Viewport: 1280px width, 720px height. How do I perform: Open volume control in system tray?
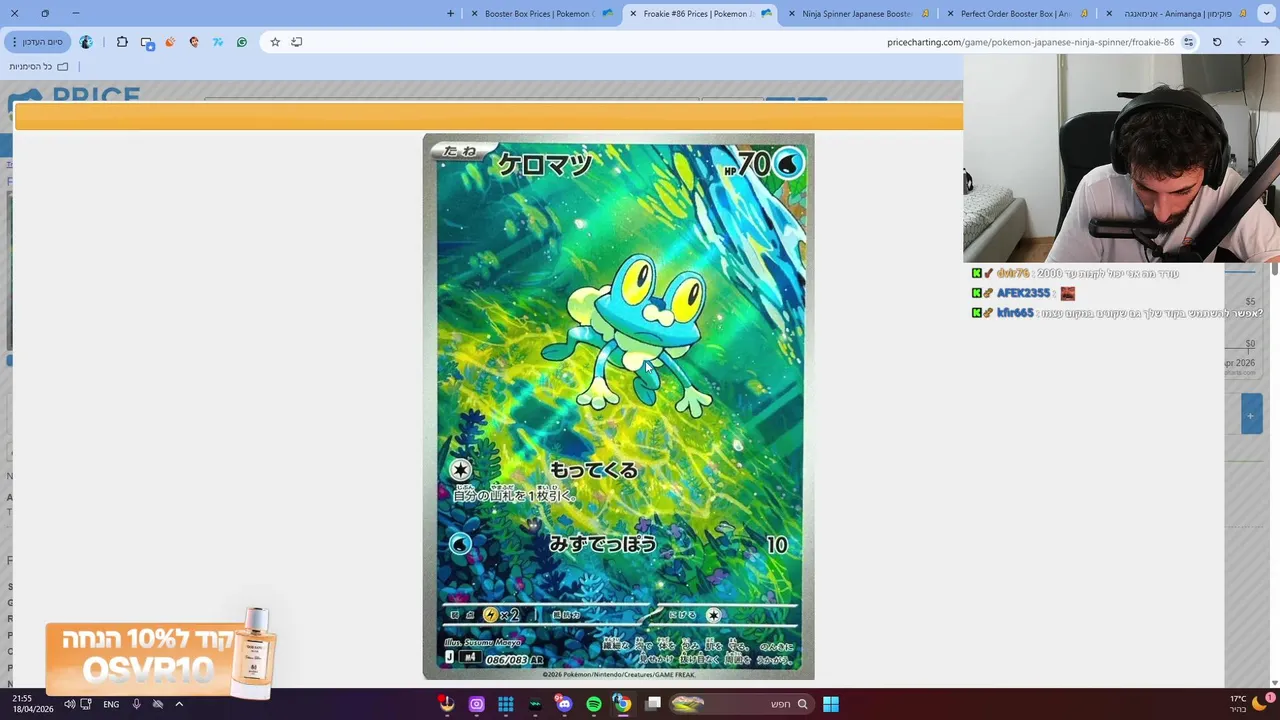(69, 704)
